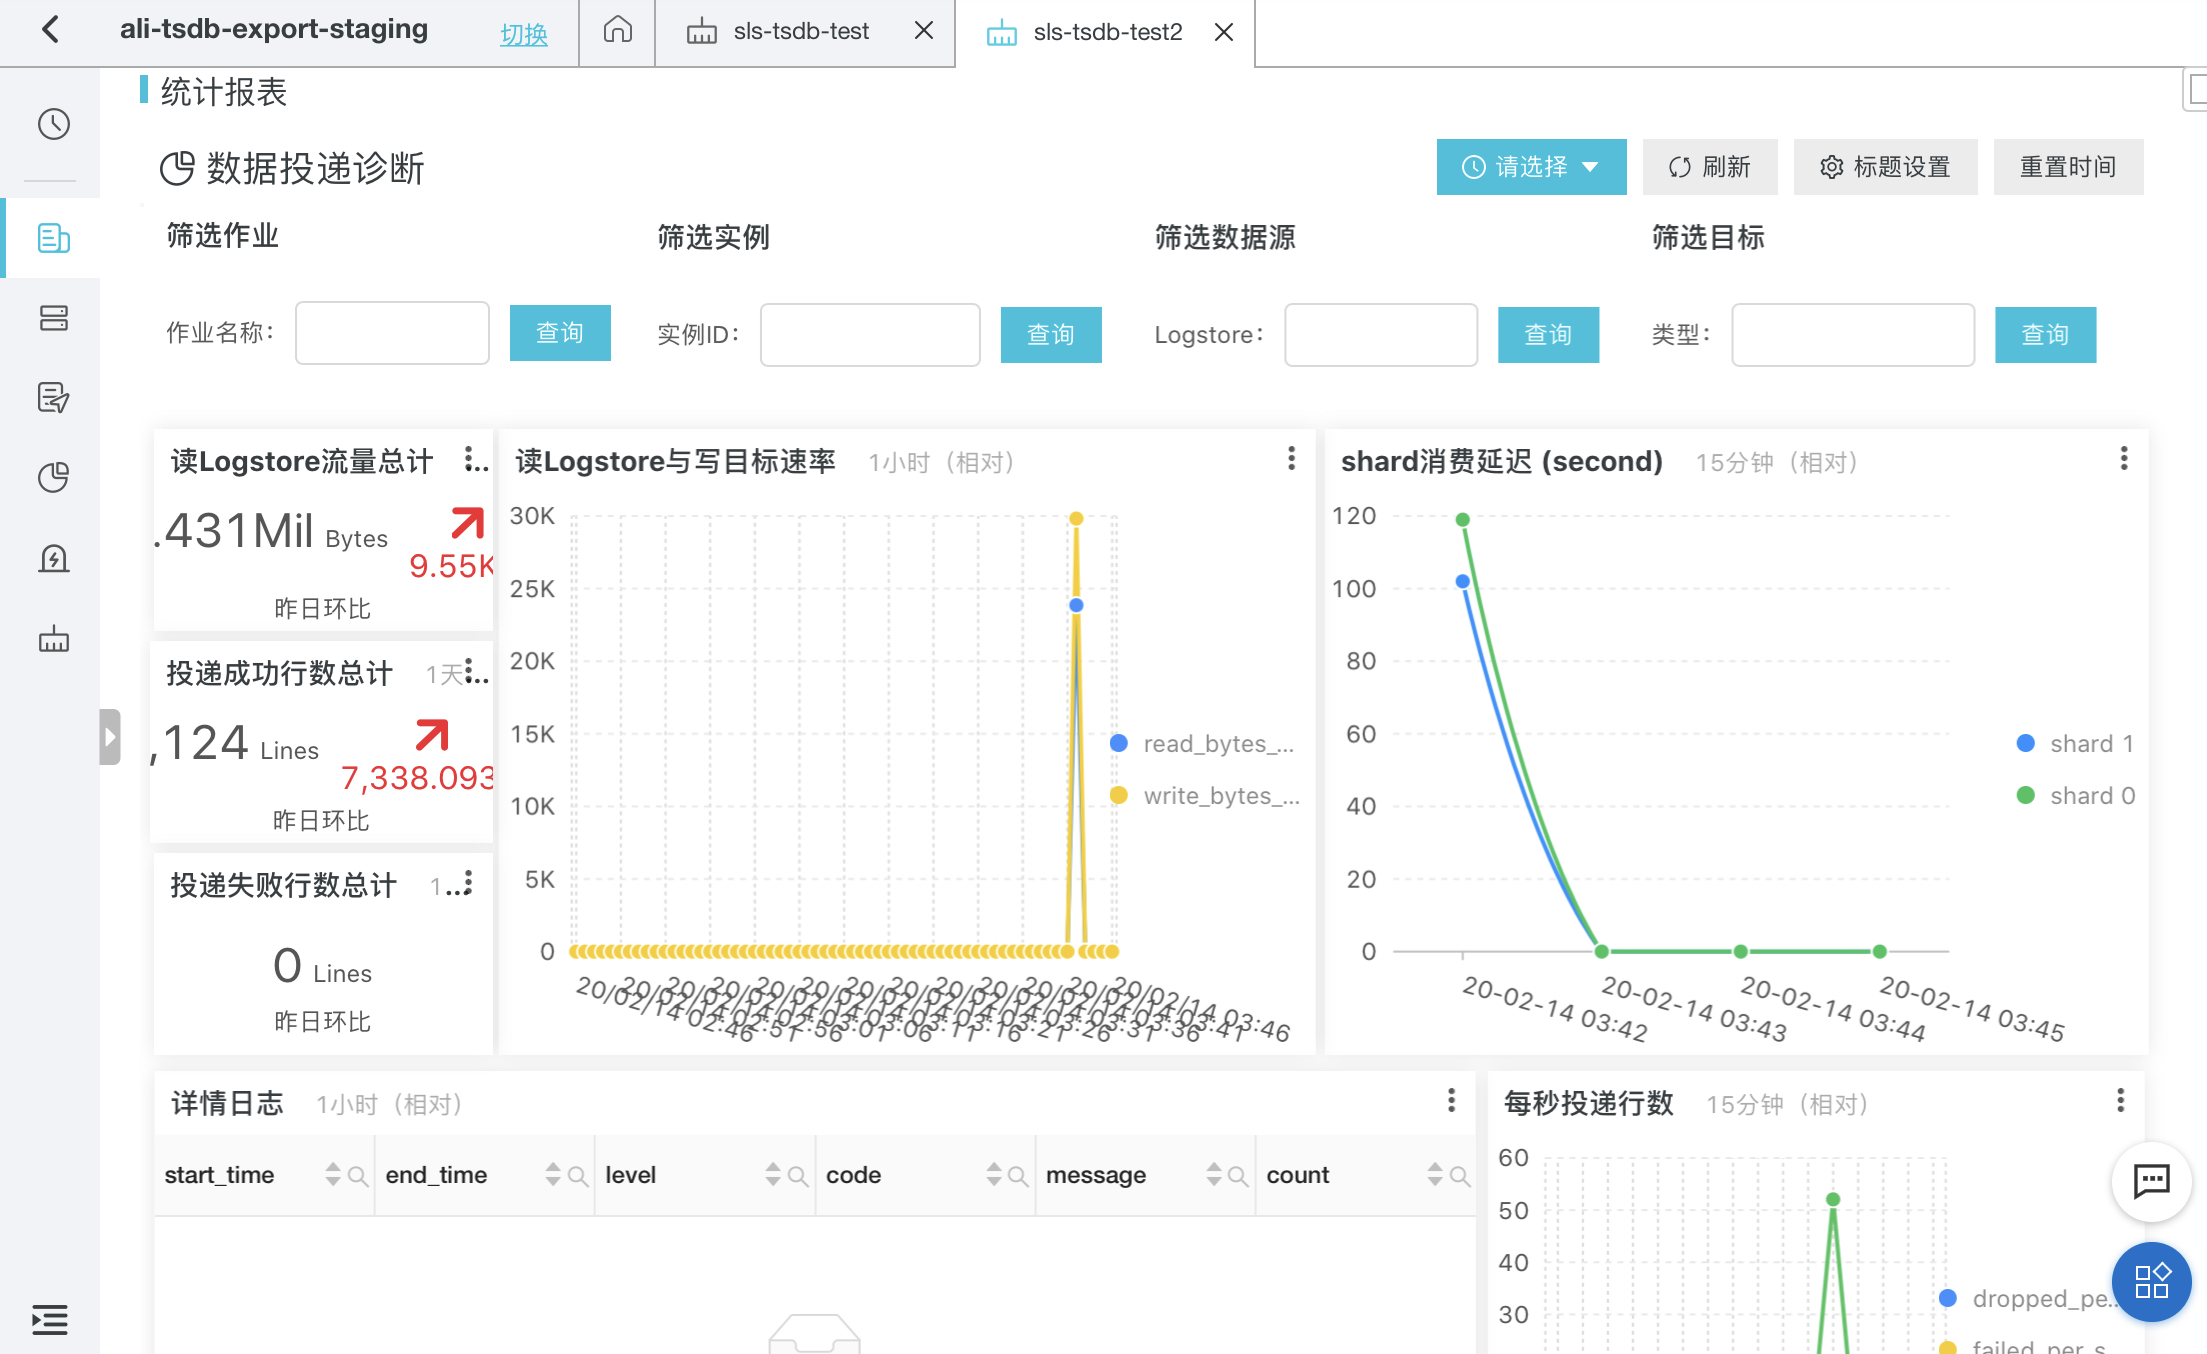Toggle dropped_per legend series
This screenshot has height=1354, width=2207.
point(2028,1299)
